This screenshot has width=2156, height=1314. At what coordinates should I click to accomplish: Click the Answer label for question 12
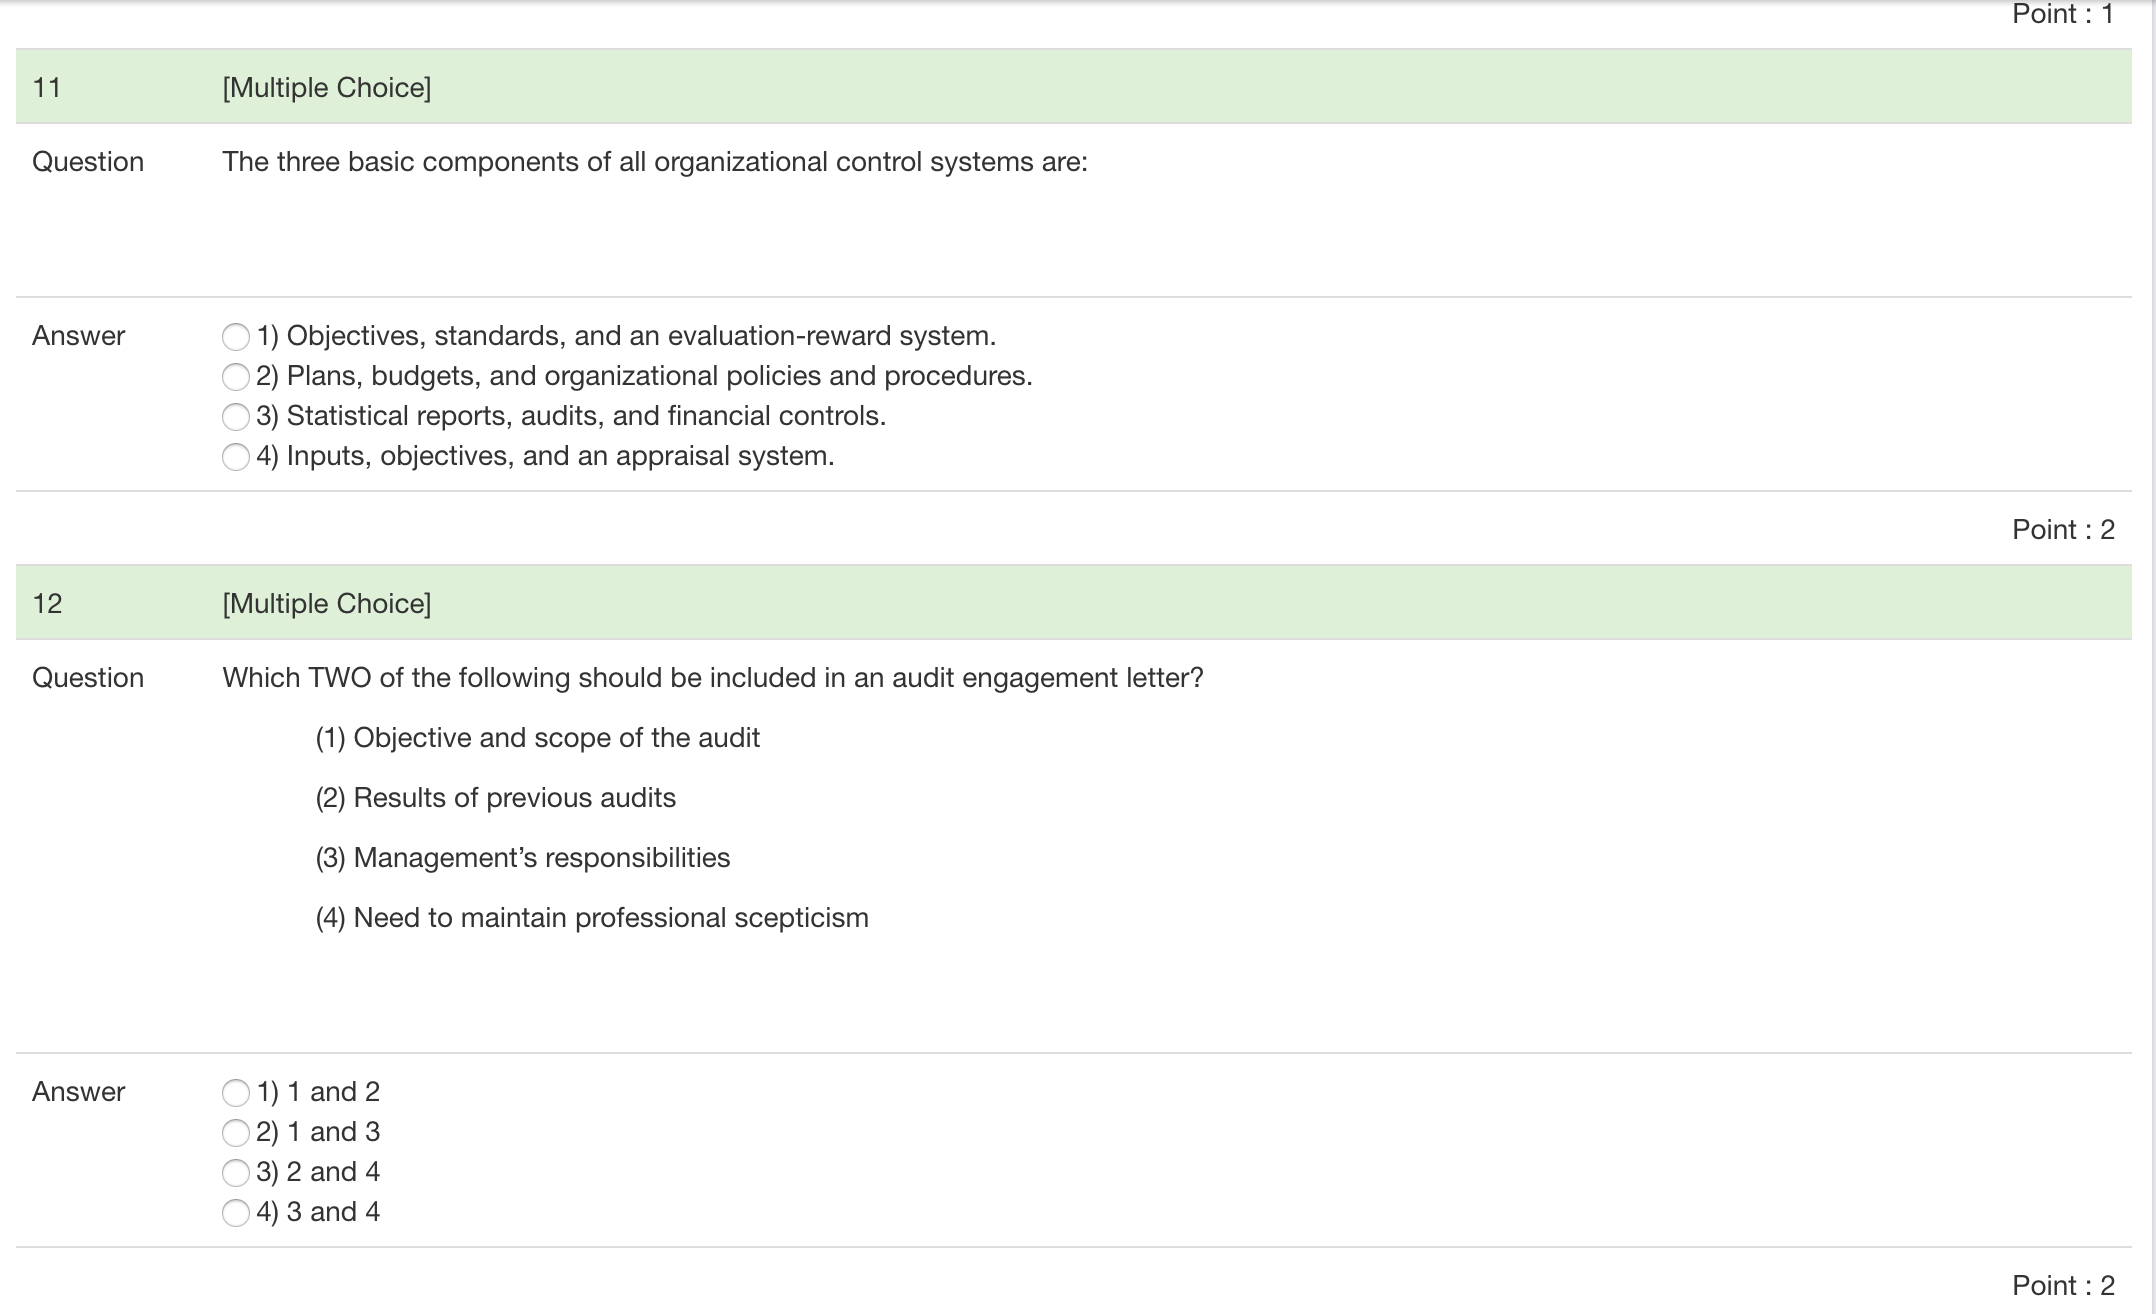(78, 1092)
